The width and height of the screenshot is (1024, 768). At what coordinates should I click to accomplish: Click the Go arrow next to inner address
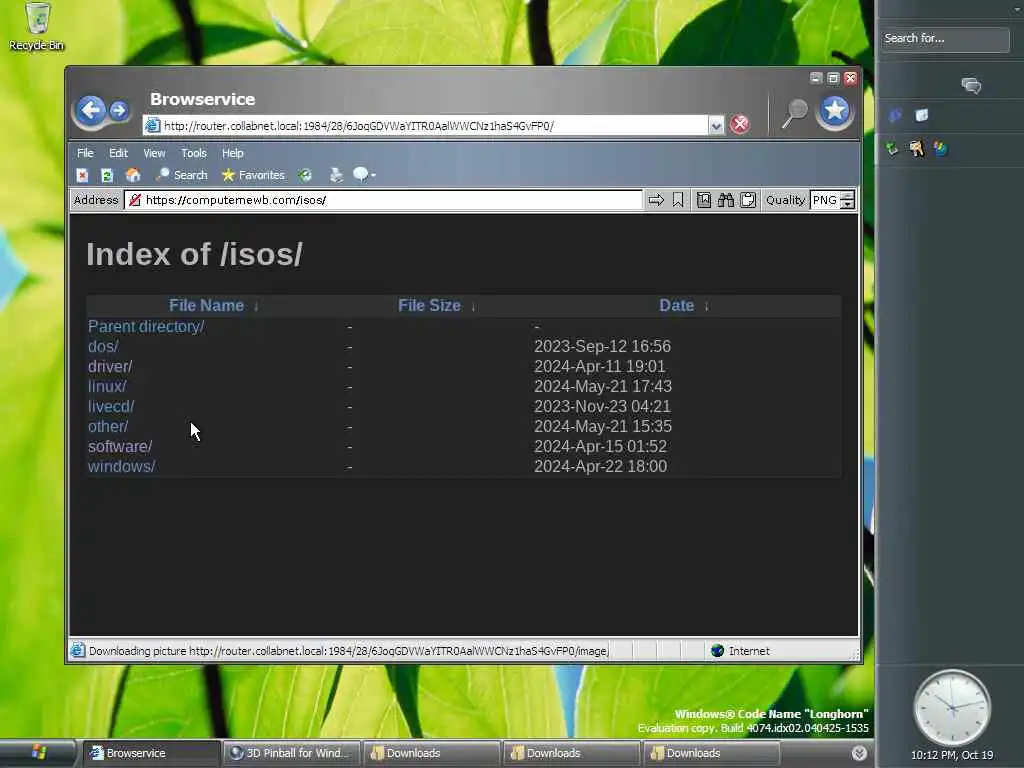point(656,200)
